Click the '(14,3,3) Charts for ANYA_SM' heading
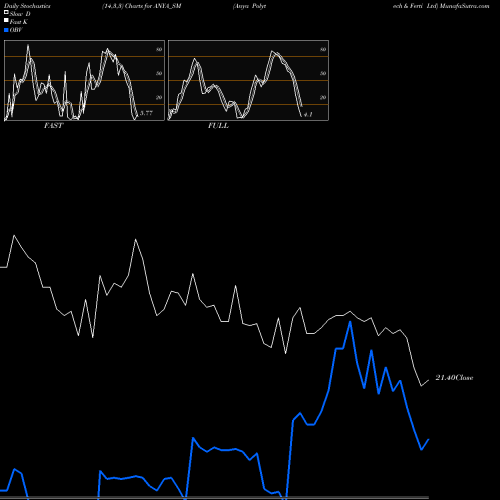Screen dimensions: 500x500 pyautogui.click(x=142, y=6)
